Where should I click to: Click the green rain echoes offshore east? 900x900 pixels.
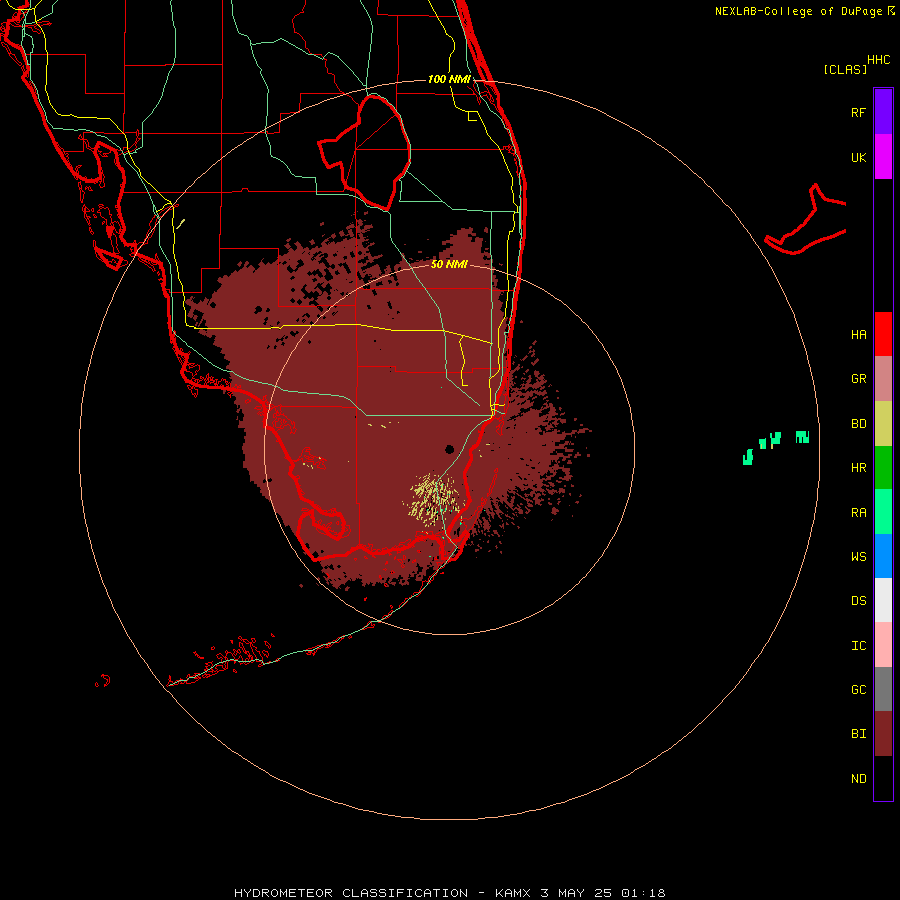point(776,447)
